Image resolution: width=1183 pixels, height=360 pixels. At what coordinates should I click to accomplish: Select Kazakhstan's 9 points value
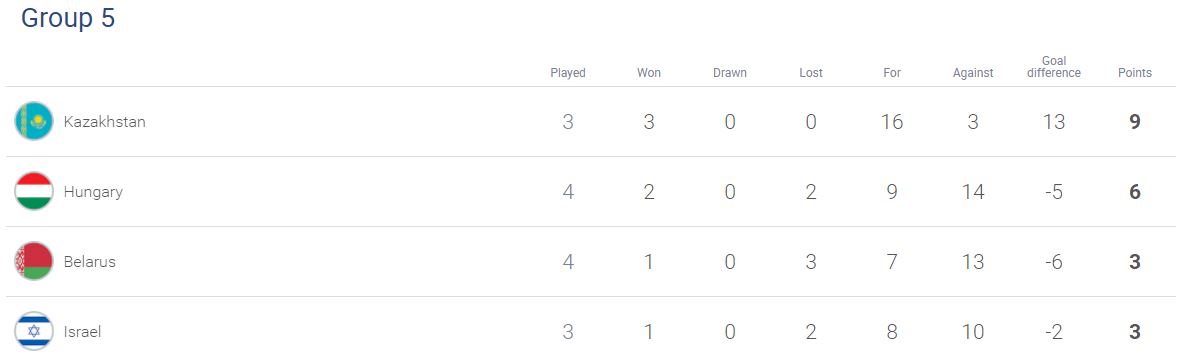tap(1135, 122)
